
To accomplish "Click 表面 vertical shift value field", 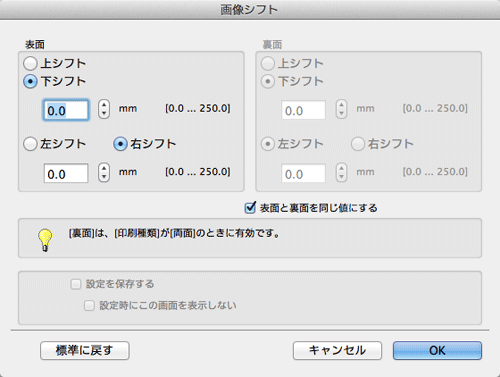I will [x=66, y=110].
